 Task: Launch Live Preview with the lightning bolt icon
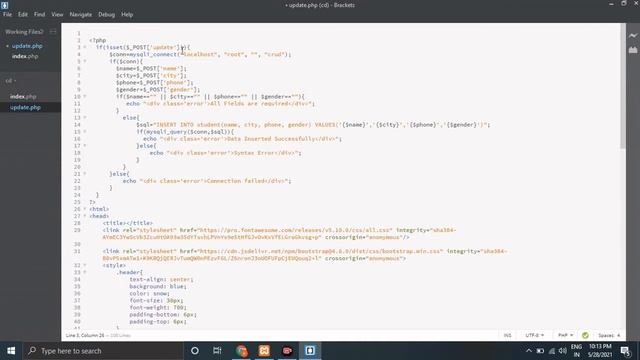[633, 36]
